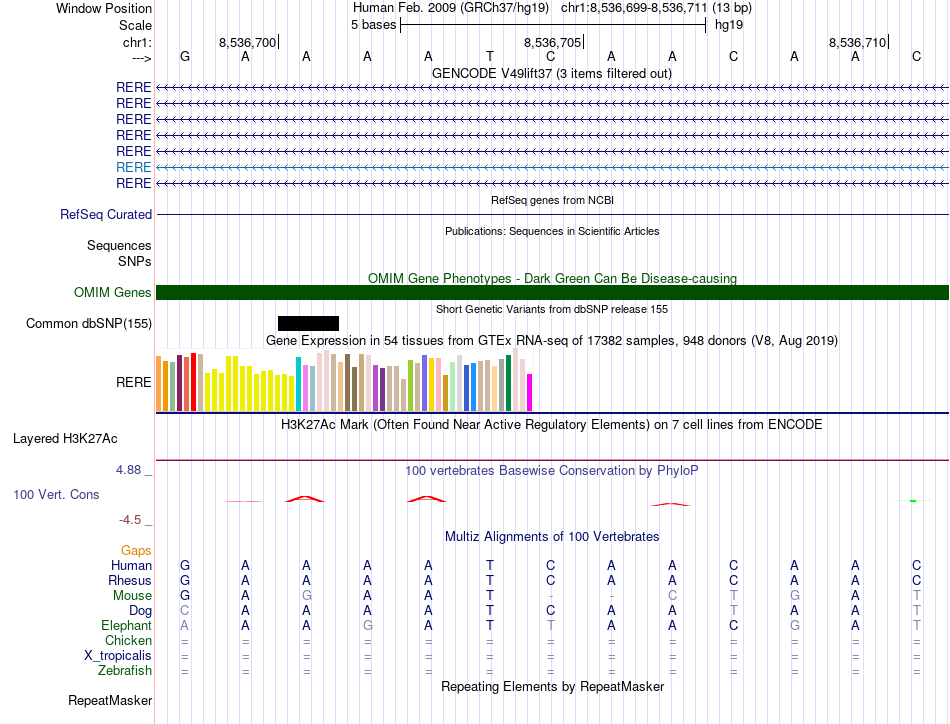
Task: Click the genome assembly title Human Feb. 2009 (GRCh37/hg19)
Action: (x=451, y=8)
